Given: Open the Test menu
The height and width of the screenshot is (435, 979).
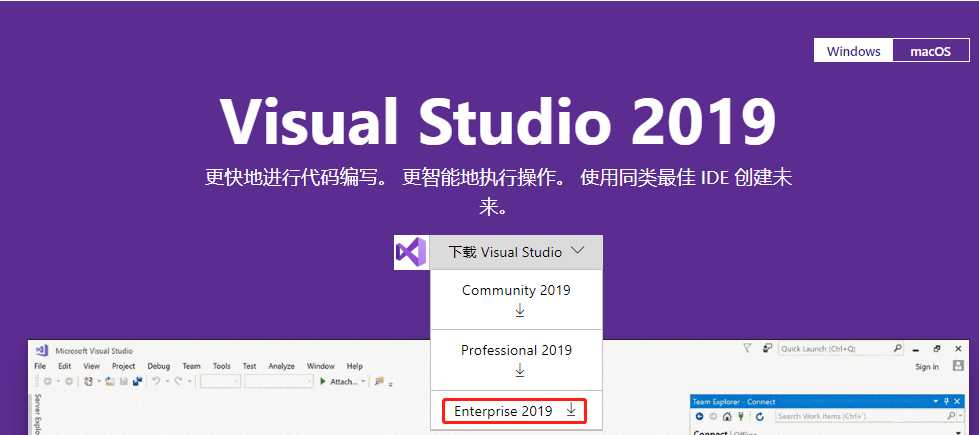Looking at the screenshot, I should (250, 366).
